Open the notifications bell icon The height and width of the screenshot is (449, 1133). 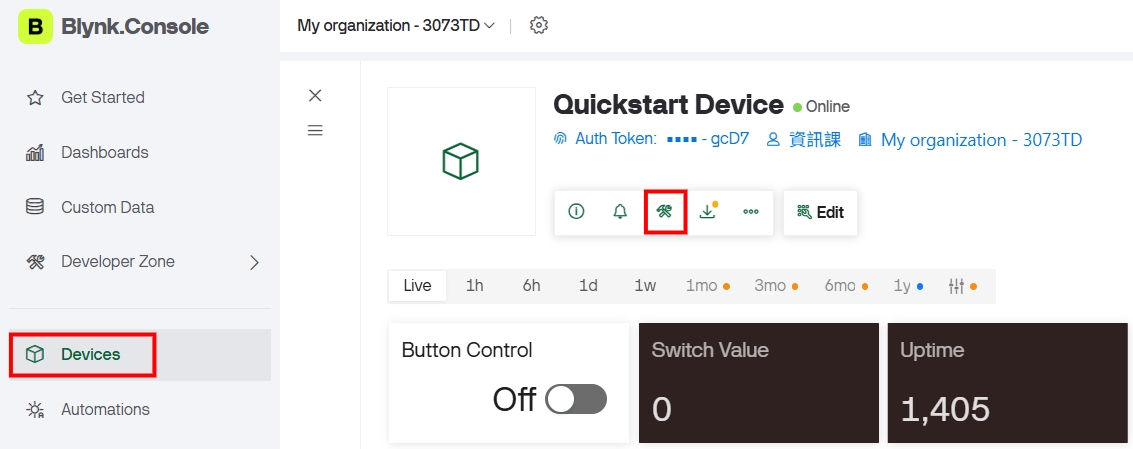[x=620, y=212]
